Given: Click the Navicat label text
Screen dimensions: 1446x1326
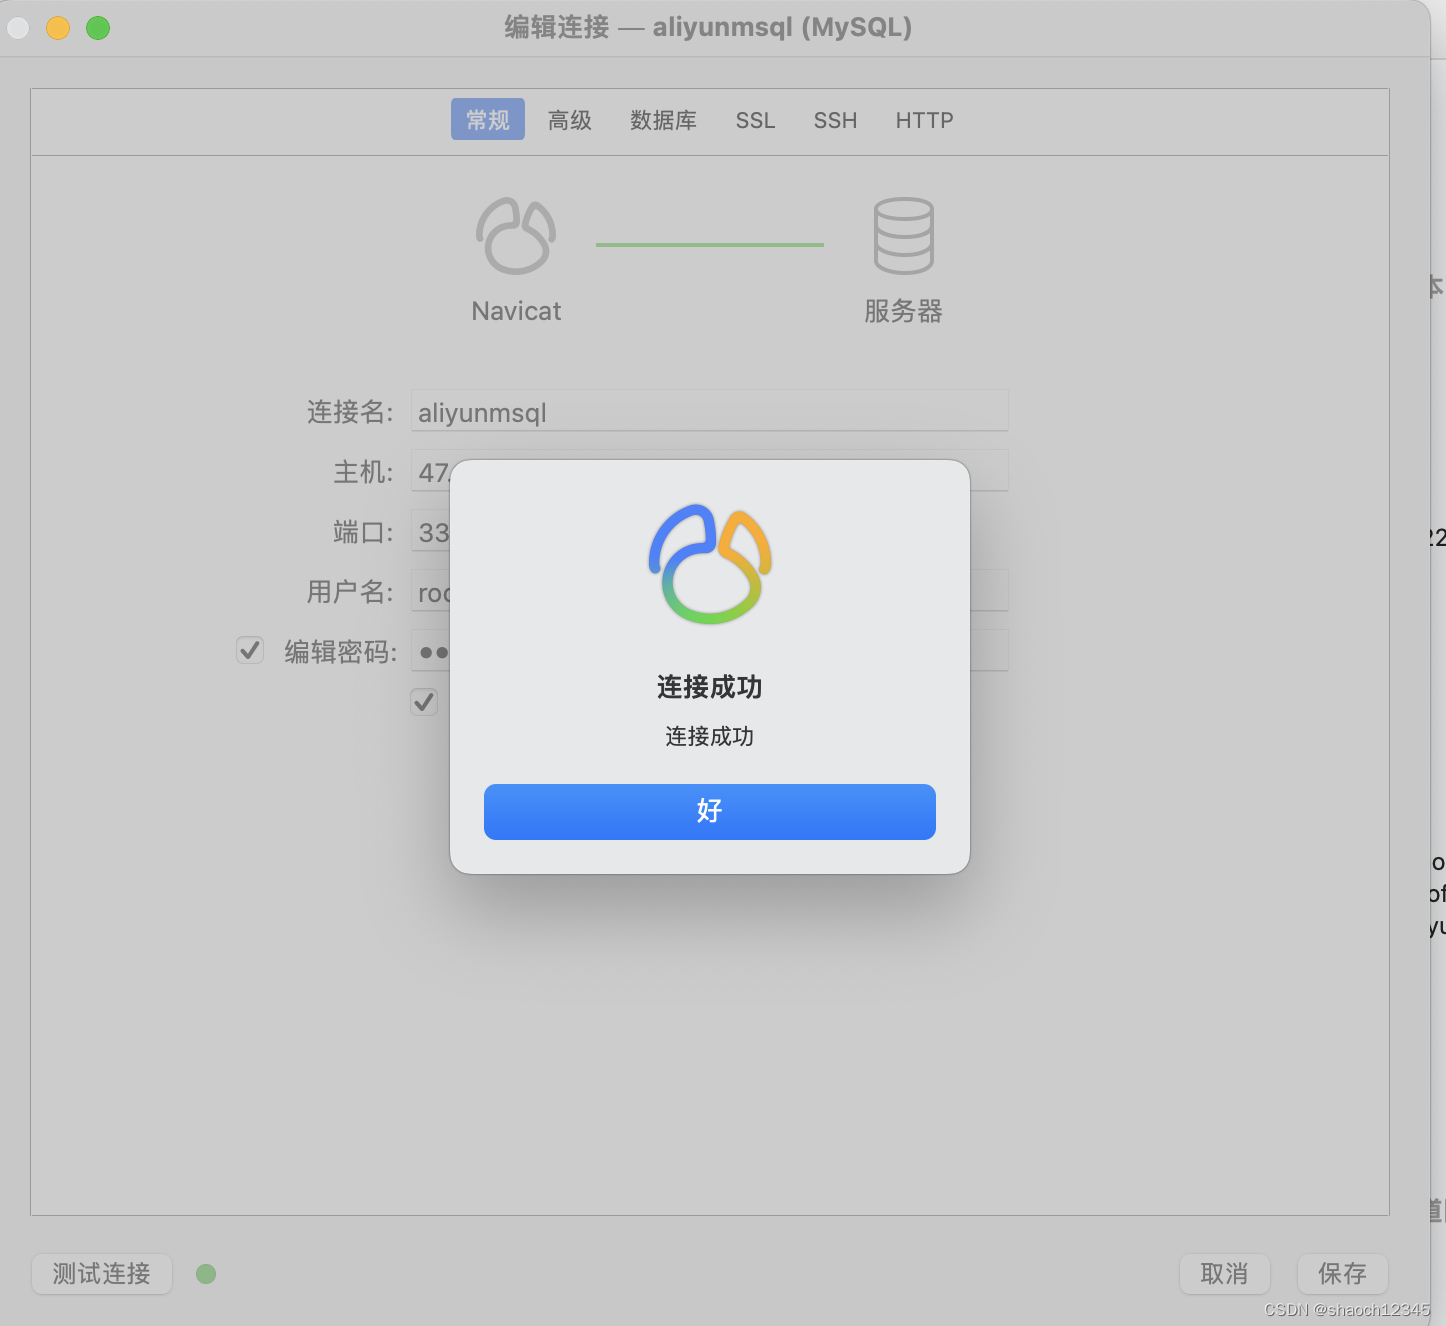Looking at the screenshot, I should (x=516, y=311).
